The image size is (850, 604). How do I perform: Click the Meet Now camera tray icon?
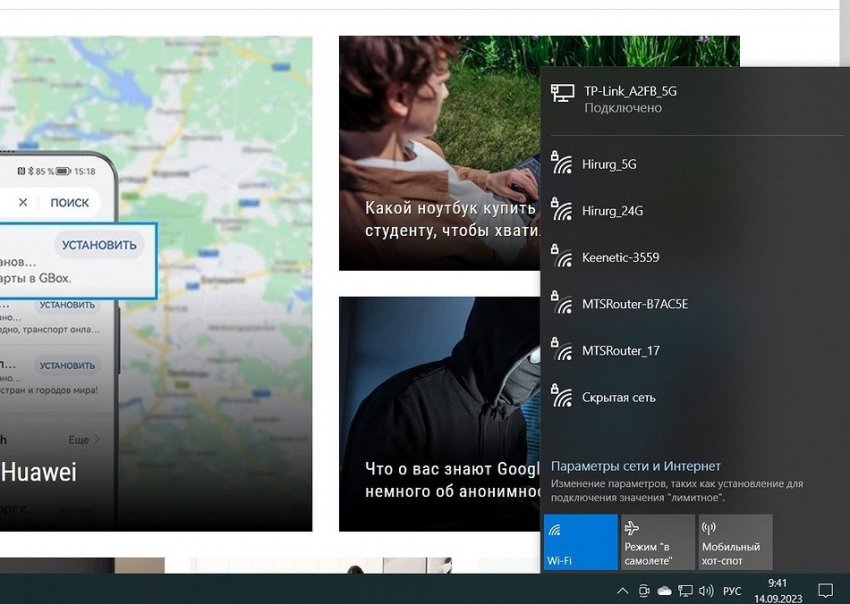645,590
